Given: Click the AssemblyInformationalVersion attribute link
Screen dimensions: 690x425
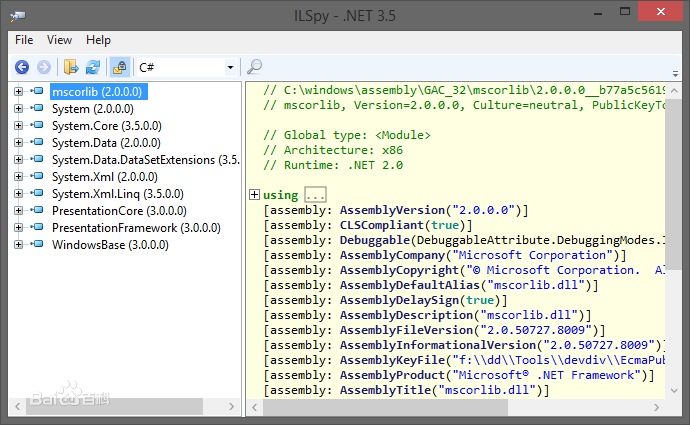Looking at the screenshot, I should (x=438, y=345).
